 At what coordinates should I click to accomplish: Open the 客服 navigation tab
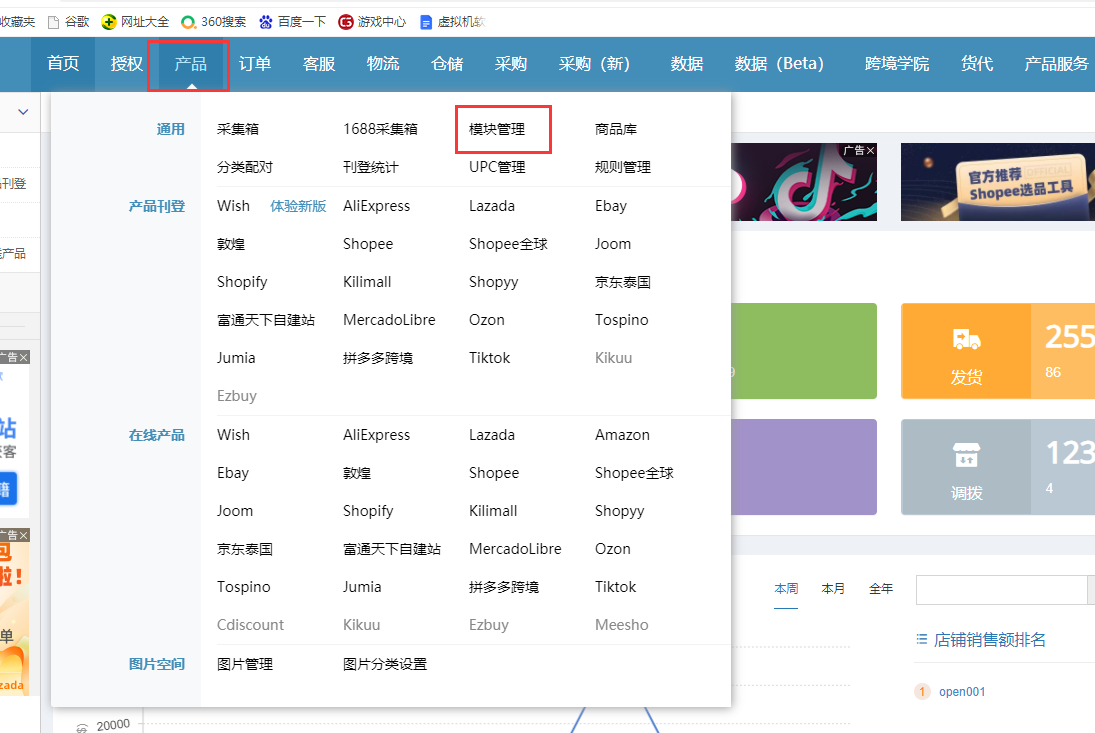(318, 64)
